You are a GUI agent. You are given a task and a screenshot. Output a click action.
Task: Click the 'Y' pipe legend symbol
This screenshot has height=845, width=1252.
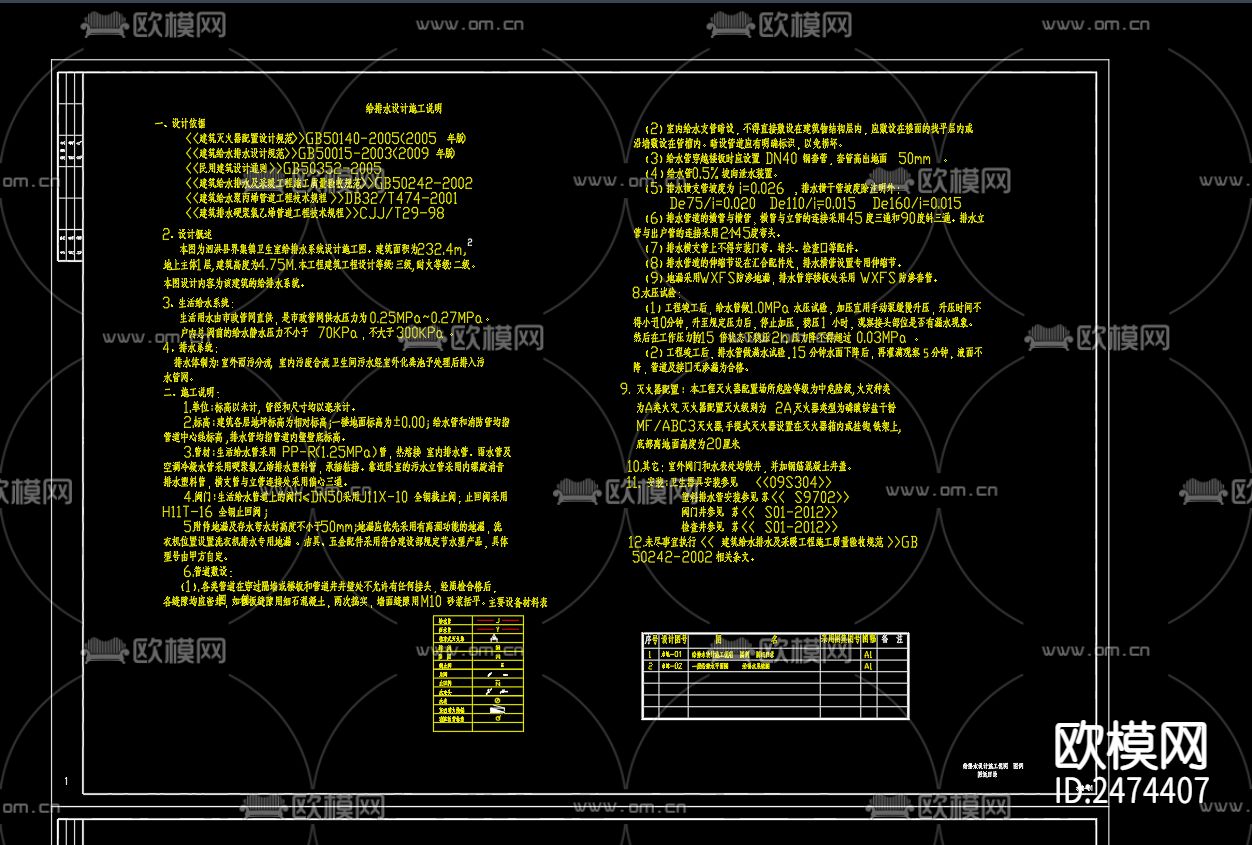(x=497, y=630)
